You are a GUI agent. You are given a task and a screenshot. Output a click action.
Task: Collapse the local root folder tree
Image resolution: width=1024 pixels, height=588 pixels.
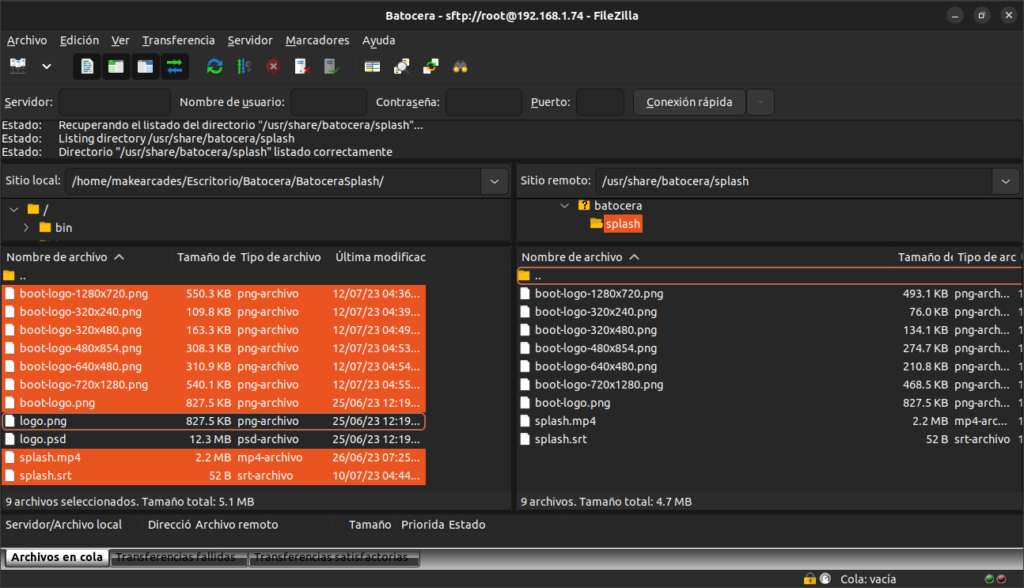[x=14, y=210]
